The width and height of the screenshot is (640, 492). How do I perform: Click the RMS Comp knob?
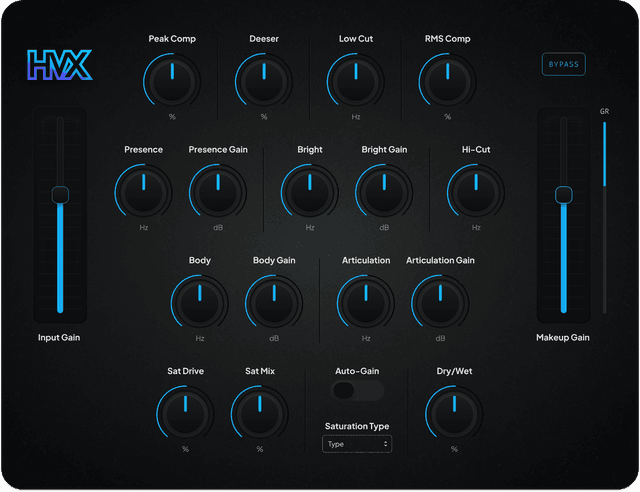pyautogui.click(x=448, y=81)
